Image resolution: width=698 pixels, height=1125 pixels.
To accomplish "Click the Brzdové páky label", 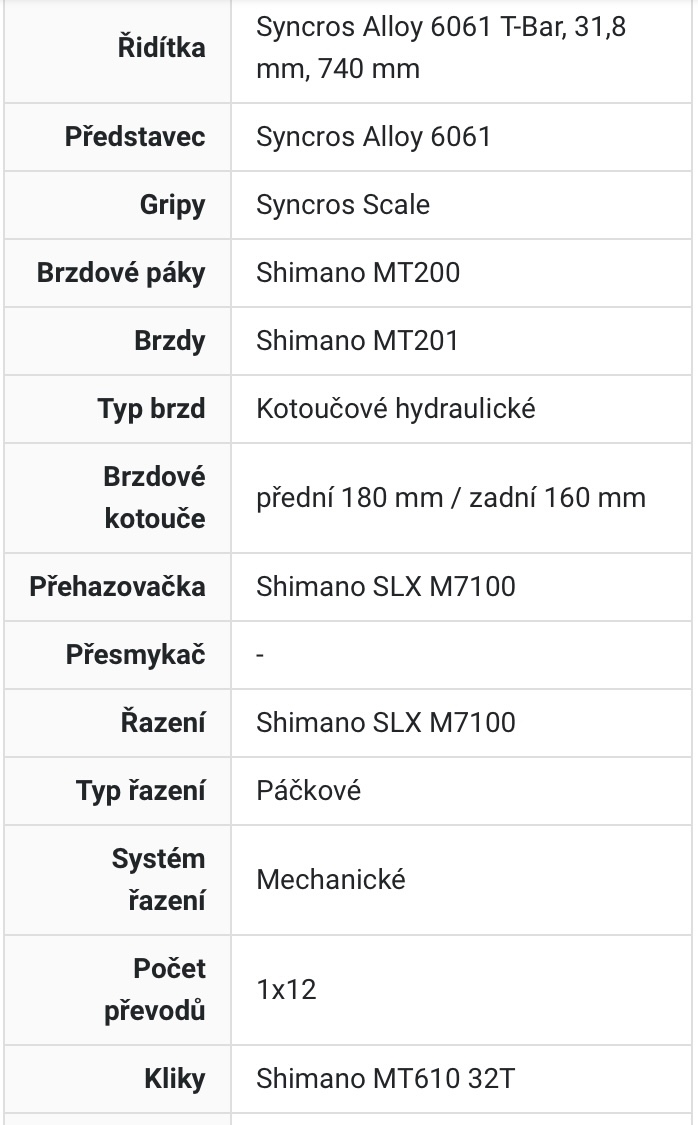I will [121, 272].
